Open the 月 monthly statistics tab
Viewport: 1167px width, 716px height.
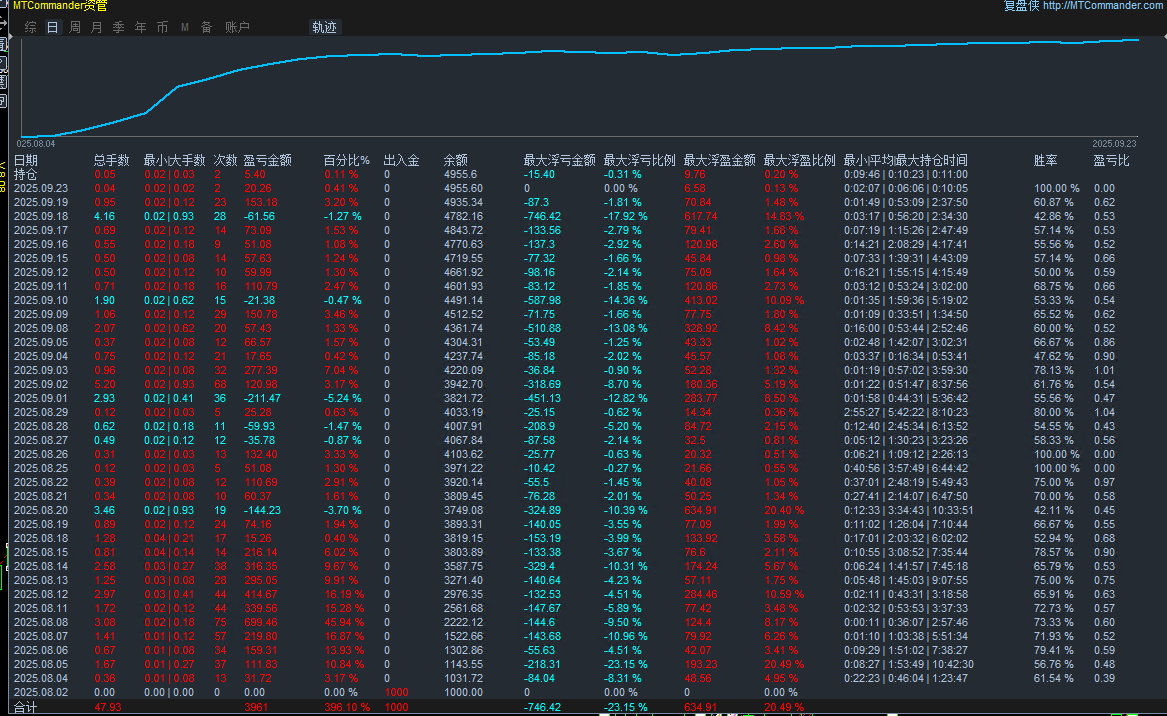coord(97,28)
